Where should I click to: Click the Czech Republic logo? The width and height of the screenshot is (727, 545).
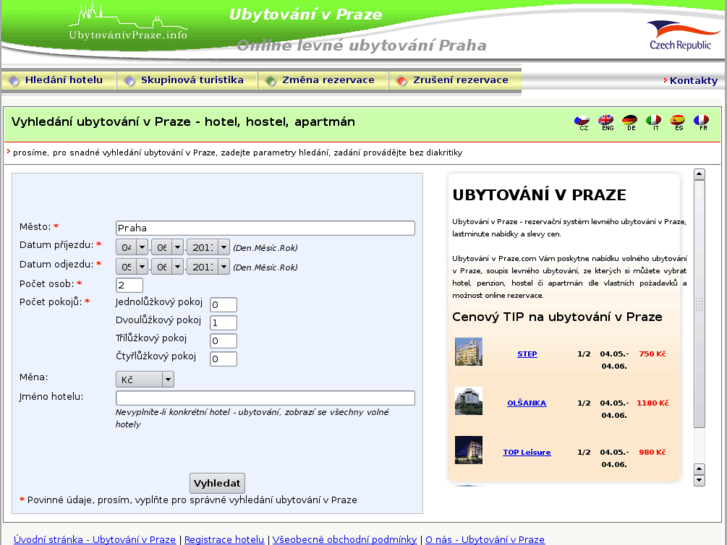pyautogui.click(x=683, y=35)
